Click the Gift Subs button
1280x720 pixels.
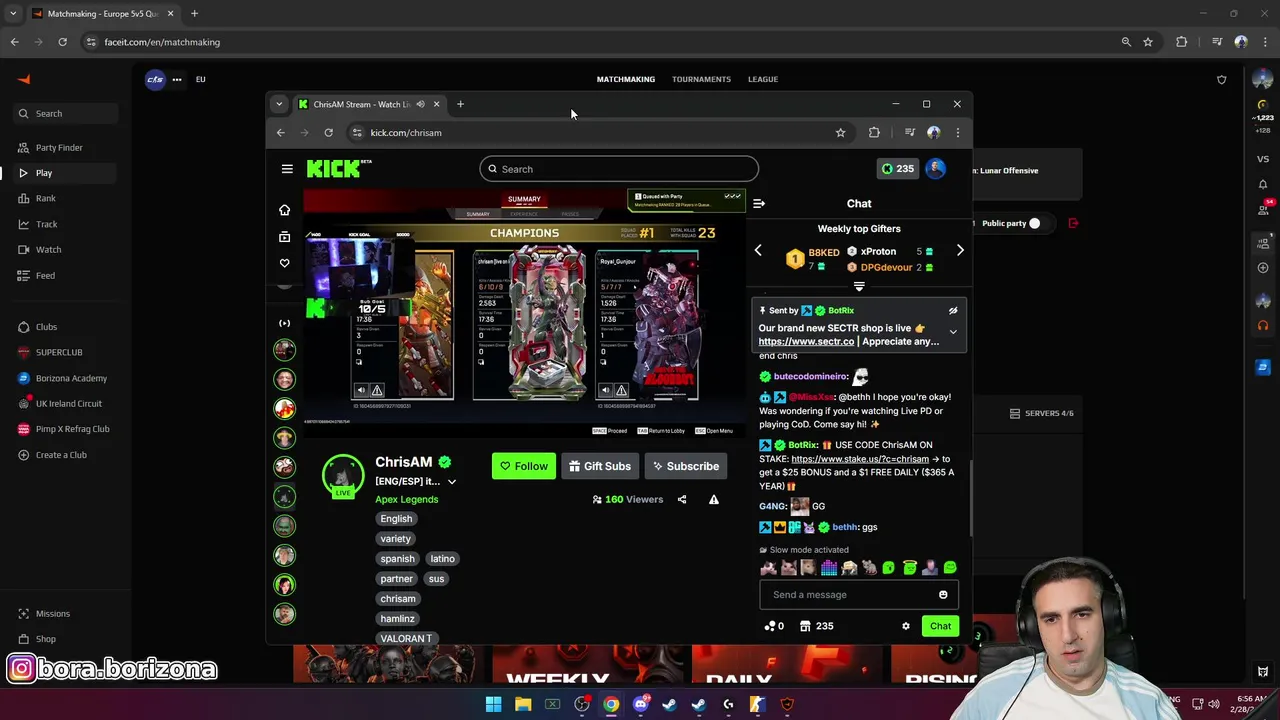point(599,466)
